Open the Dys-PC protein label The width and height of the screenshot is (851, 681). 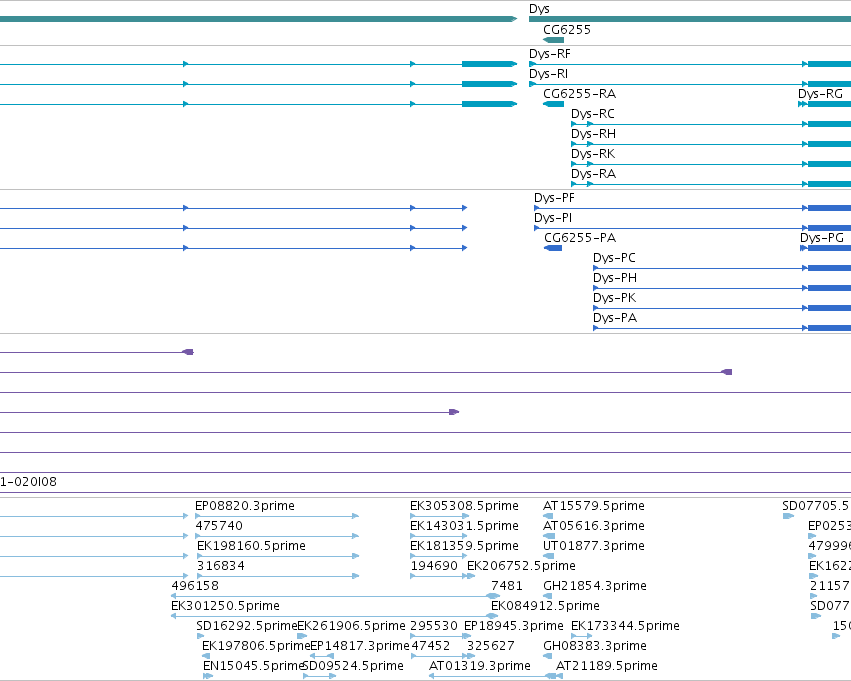point(614,258)
